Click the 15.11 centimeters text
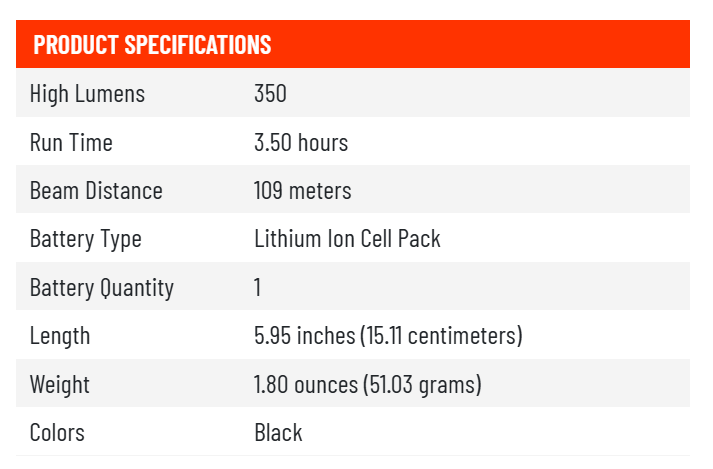Image resolution: width=713 pixels, height=469 pixels. [441, 336]
